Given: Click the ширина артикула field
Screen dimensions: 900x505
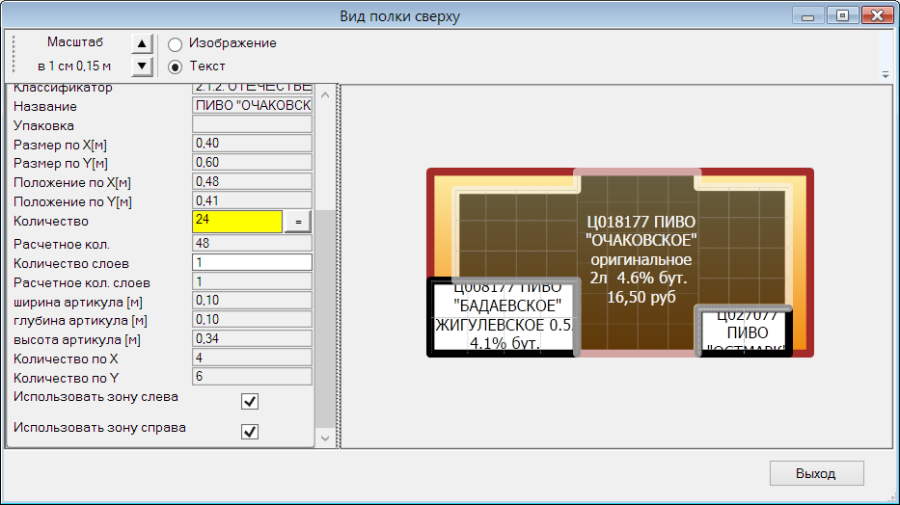Looking at the screenshot, I should pyautogui.click(x=252, y=300).
